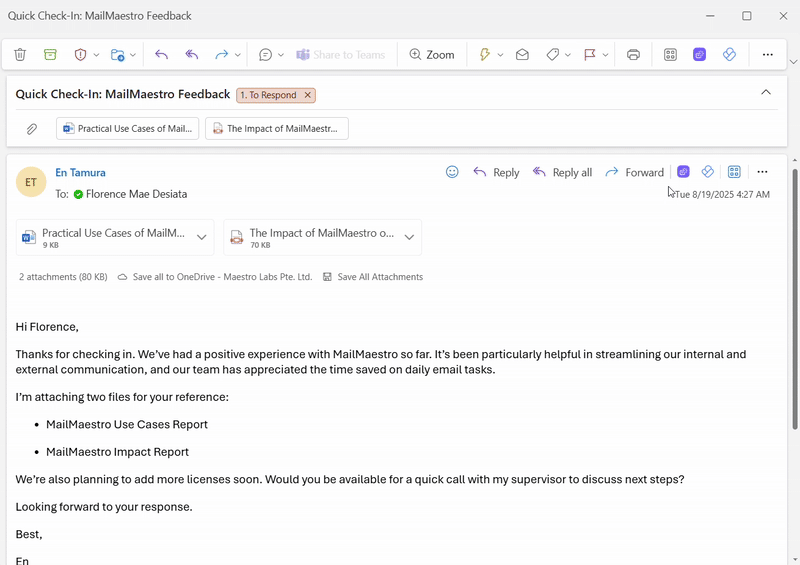Click the purple MailMaestro icon beside Forward
This screenshot has height=565, width=800.
coord(683,172)
